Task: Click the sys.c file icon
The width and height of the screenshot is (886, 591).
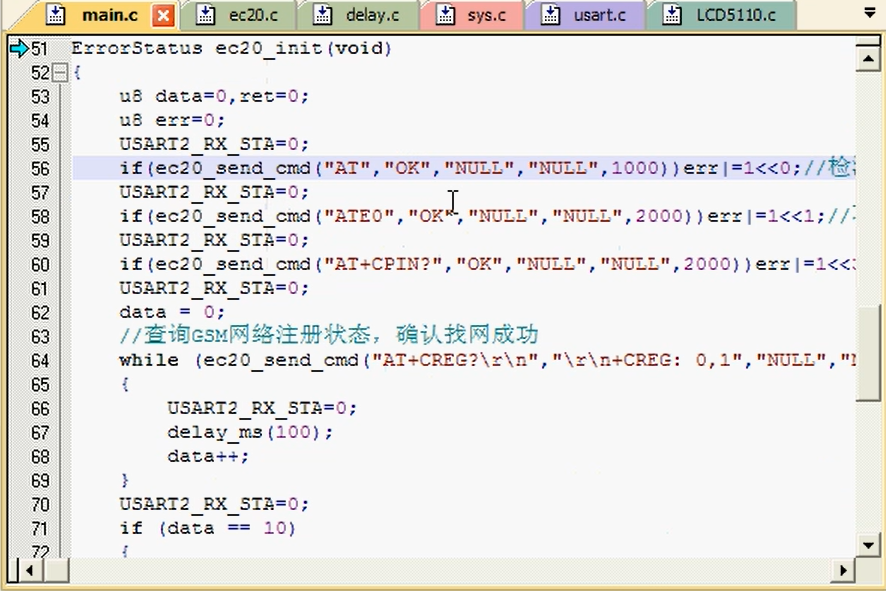Action: pyautogui.click(x=445, y=15)
